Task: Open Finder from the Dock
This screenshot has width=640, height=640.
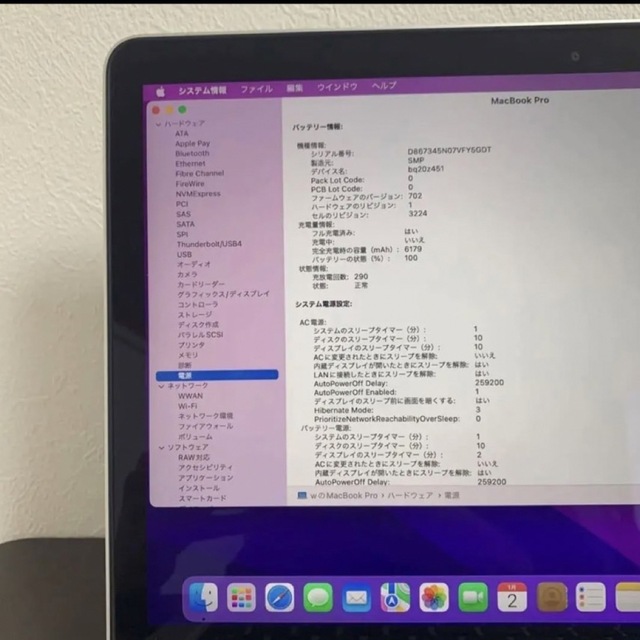Action: [203, 597]
